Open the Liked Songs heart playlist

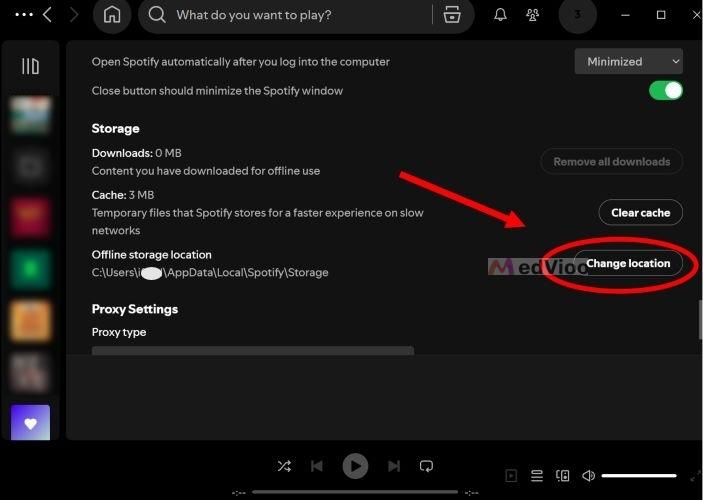click(x=30, y=422)
